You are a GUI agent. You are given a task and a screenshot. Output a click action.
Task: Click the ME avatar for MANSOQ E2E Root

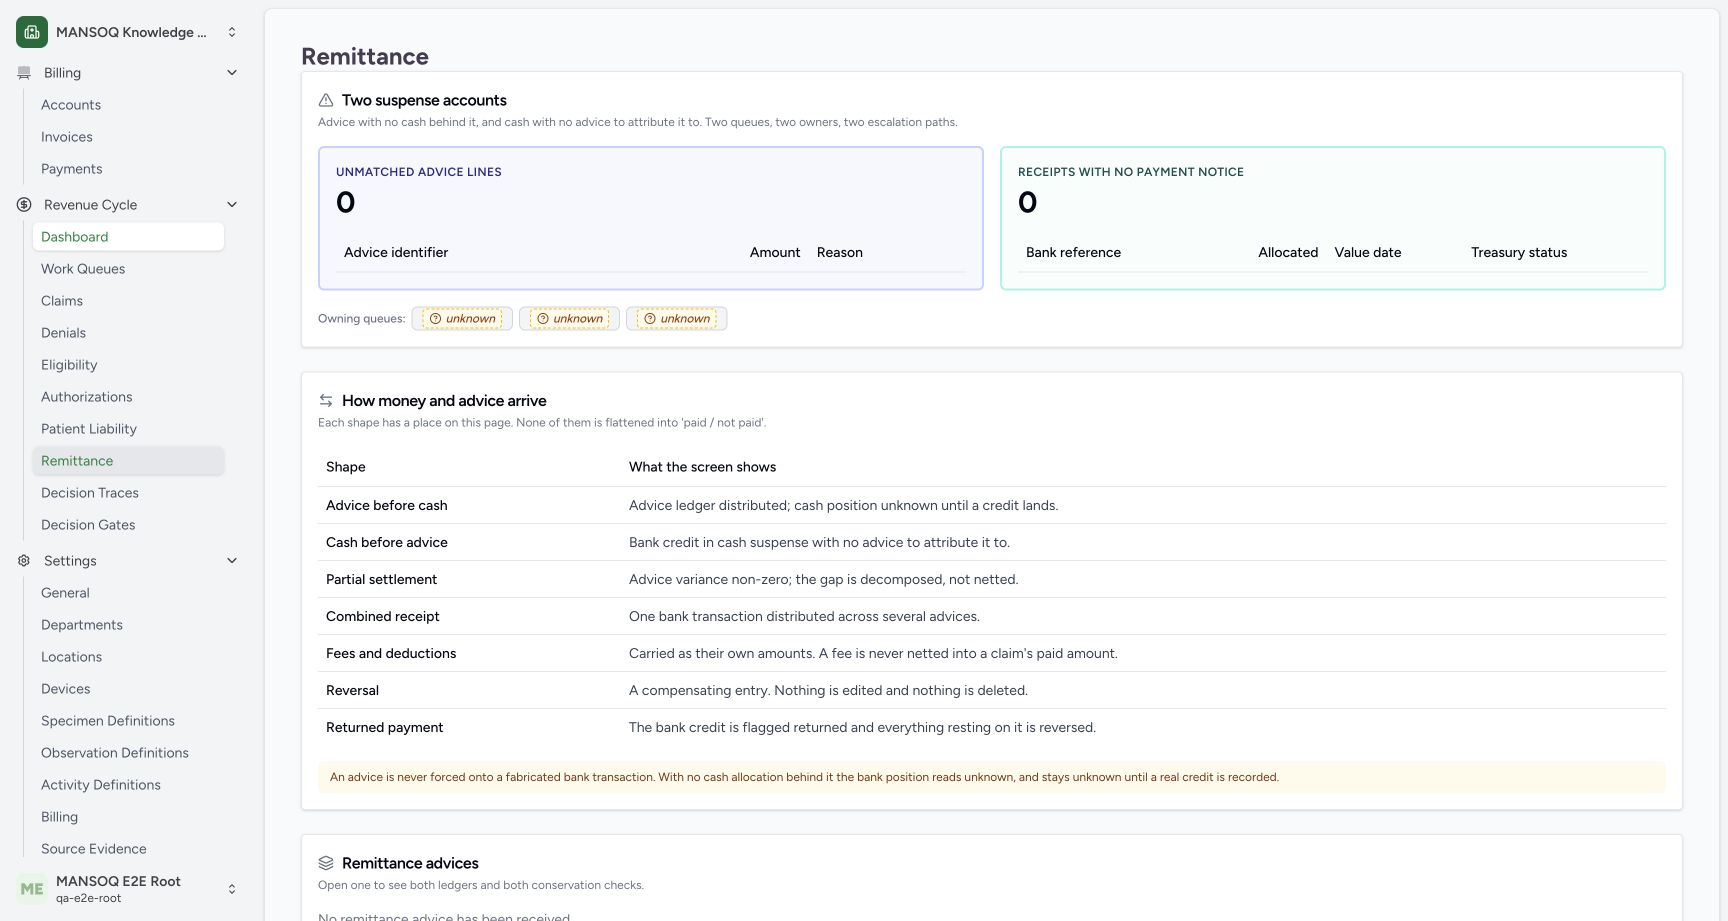click(32, 889)
